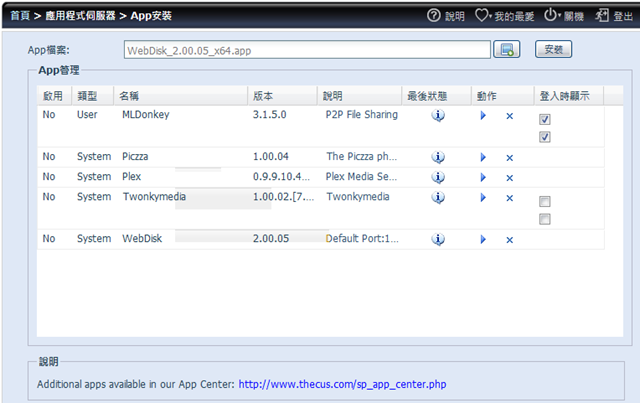
Task: Go to 首頁 in breadcrumb
Action: (x=20, y=16)
